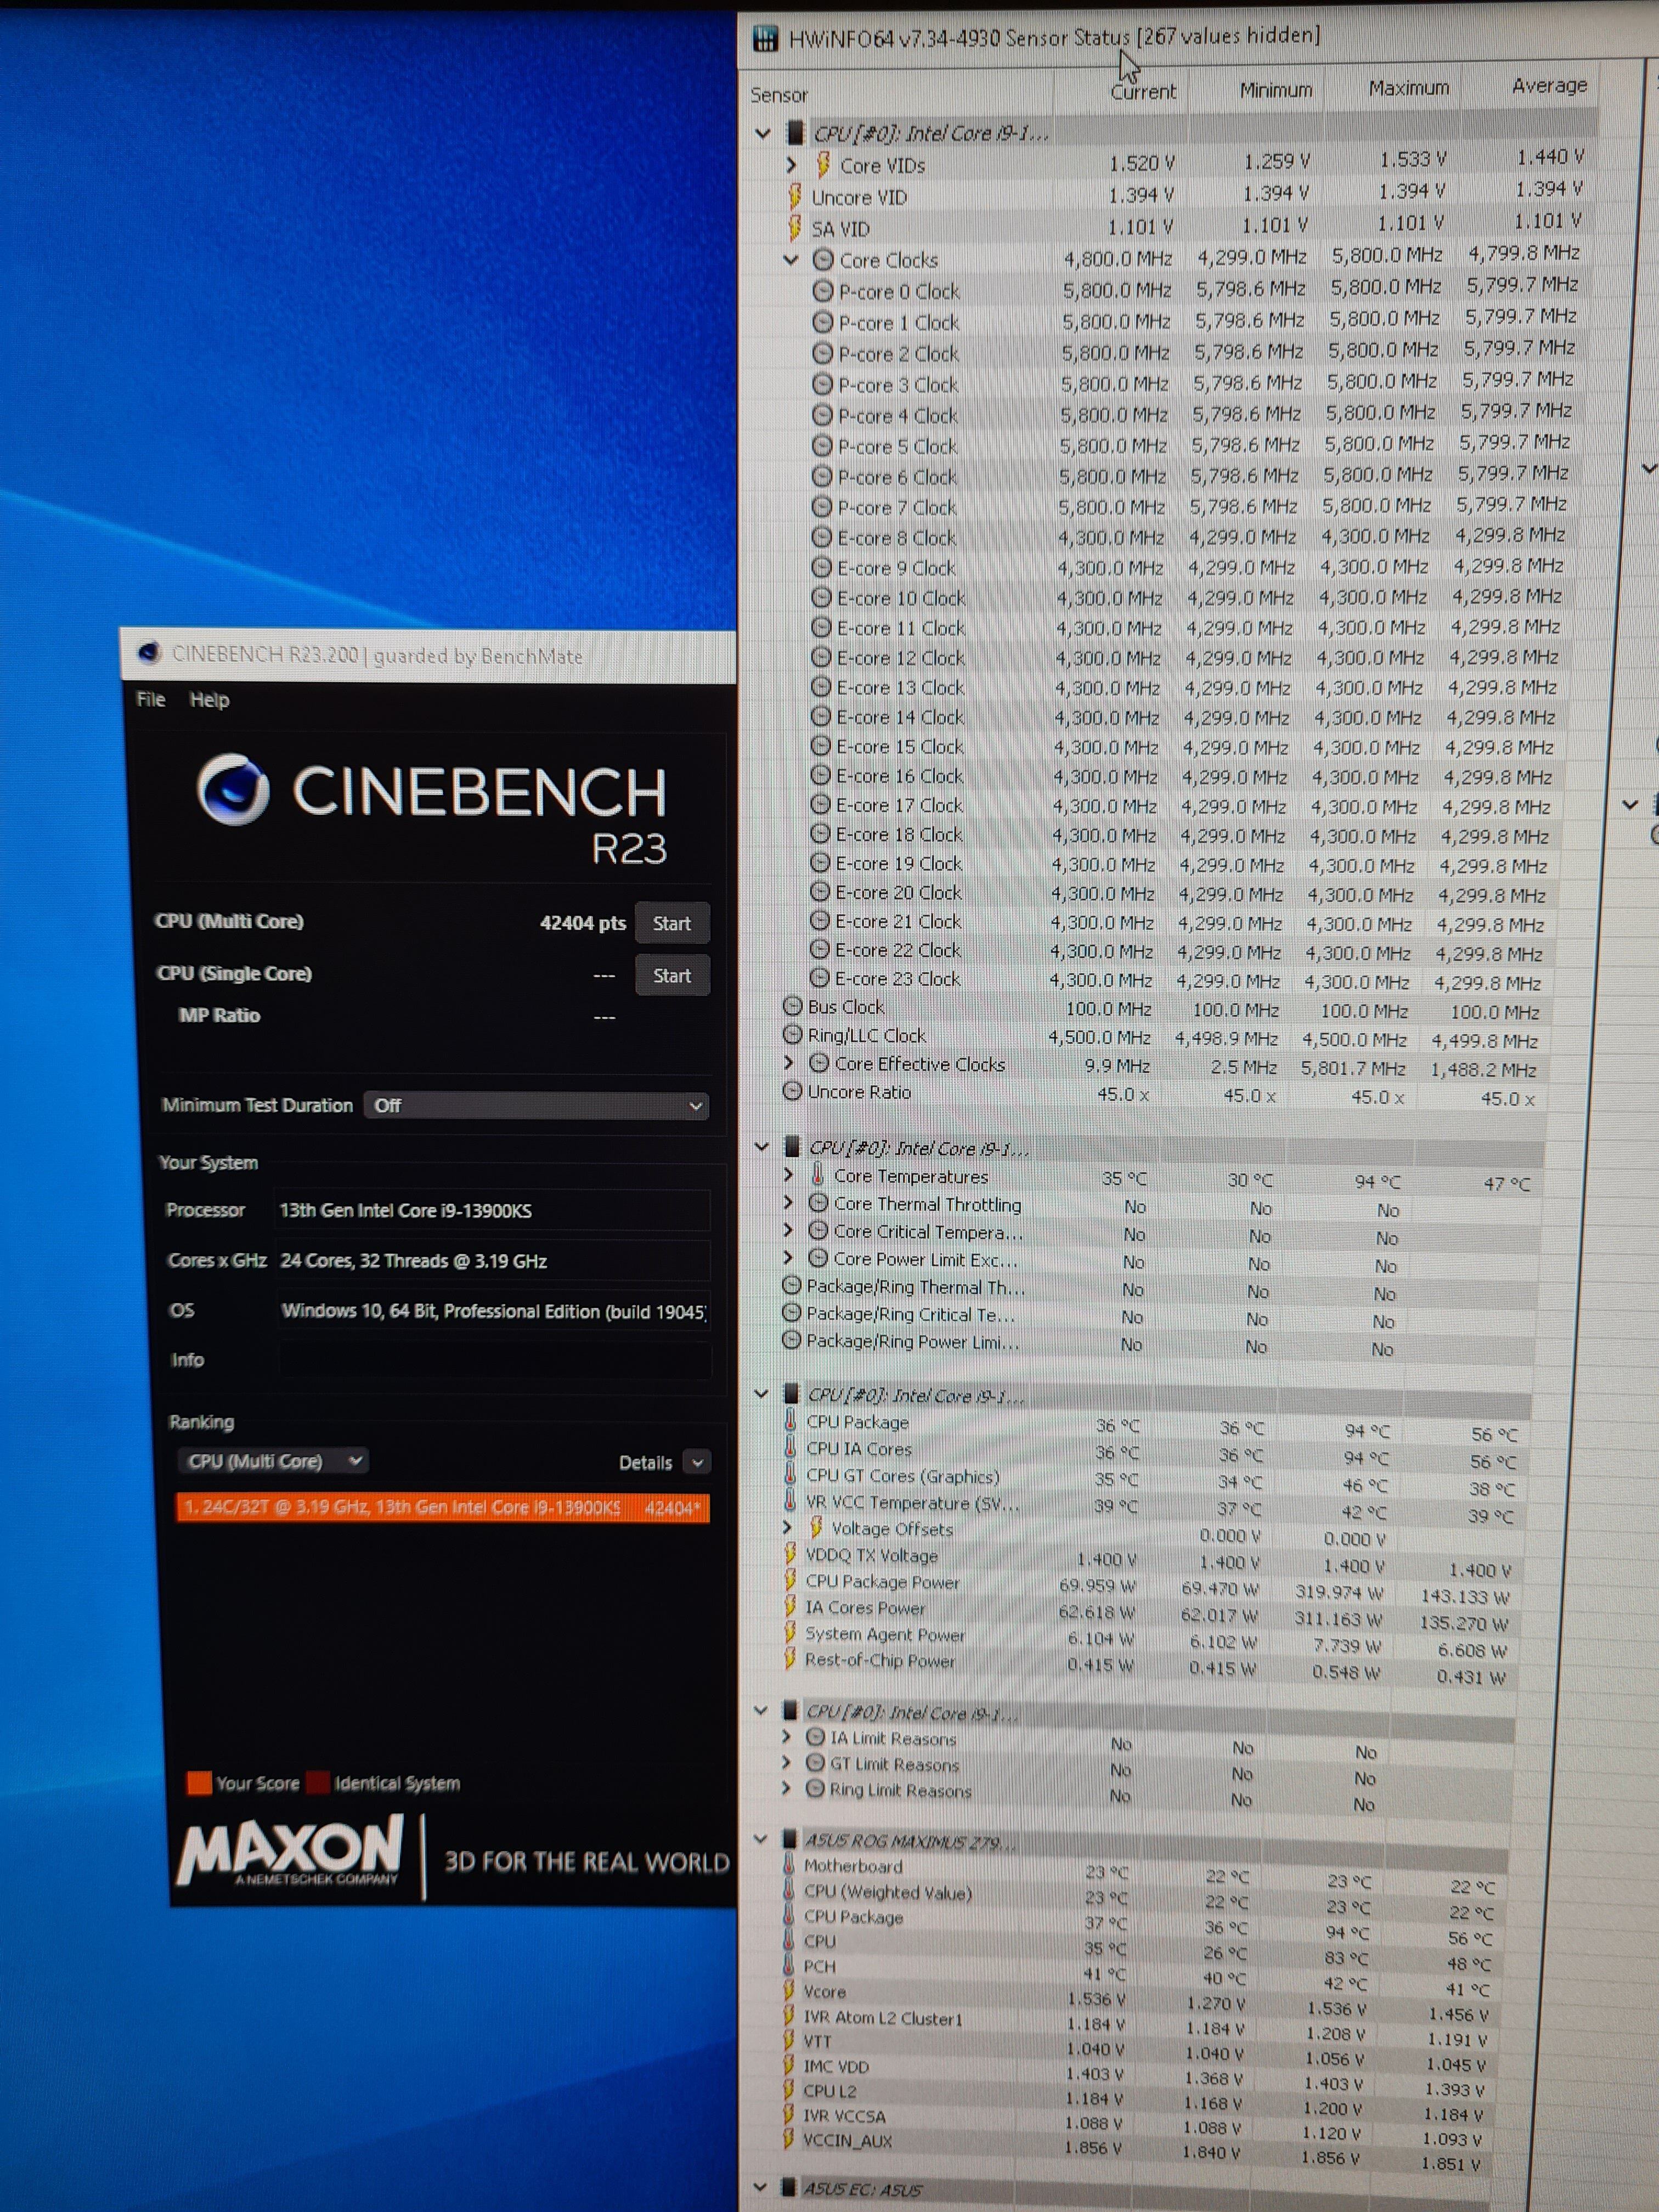Click the Bus Clock clock icon
Screen dimensions: 1659x2212
point(793,1006)
